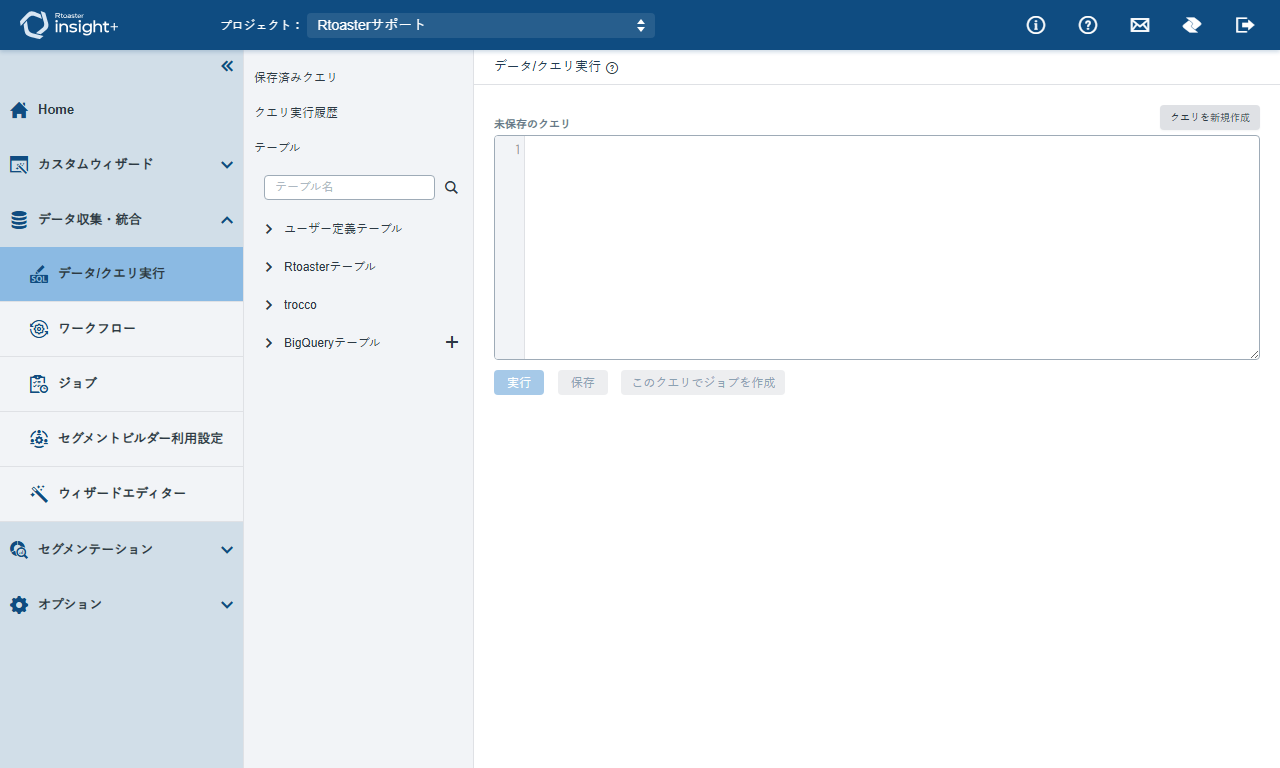Image resolution: width=1280 pixels, height=768 pixels.
Task: Click the ウィザードエディター wand icon
Action: (39, 494)
